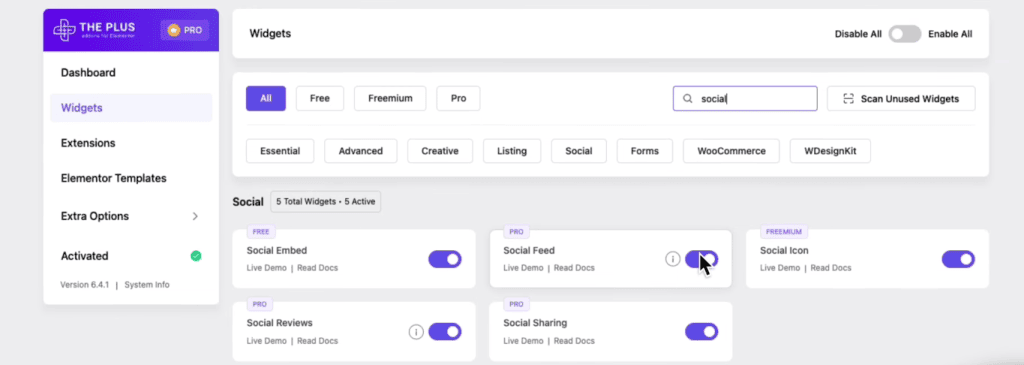Click the scan icon in Scan Unused Widgets
The image size is (1024, 365).
pyautogui.click(x=848, y=99)
